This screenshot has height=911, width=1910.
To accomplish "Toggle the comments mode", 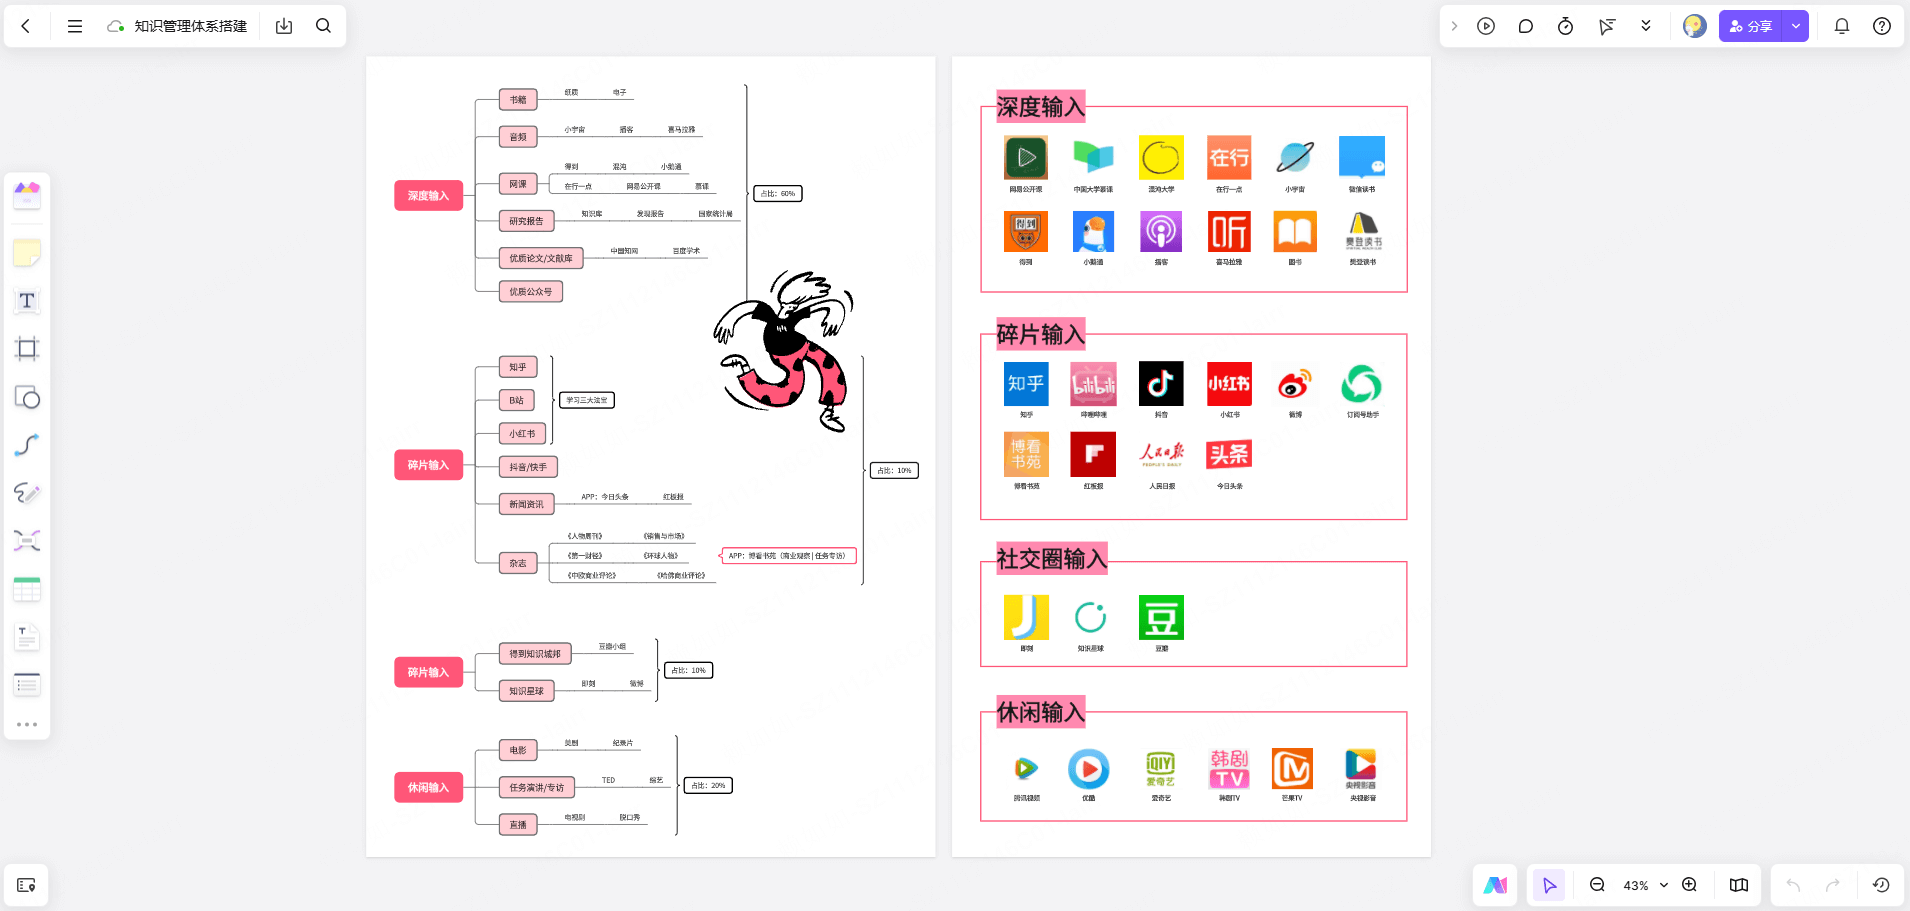I will click(1525, 27).
